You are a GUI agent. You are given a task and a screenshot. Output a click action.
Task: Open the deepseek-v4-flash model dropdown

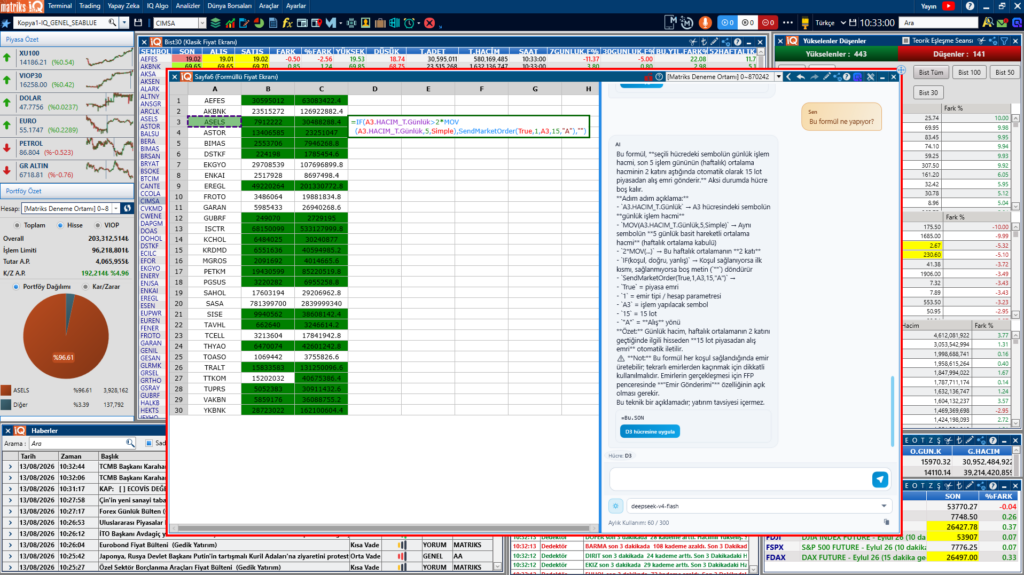click(x=759, y=506)
